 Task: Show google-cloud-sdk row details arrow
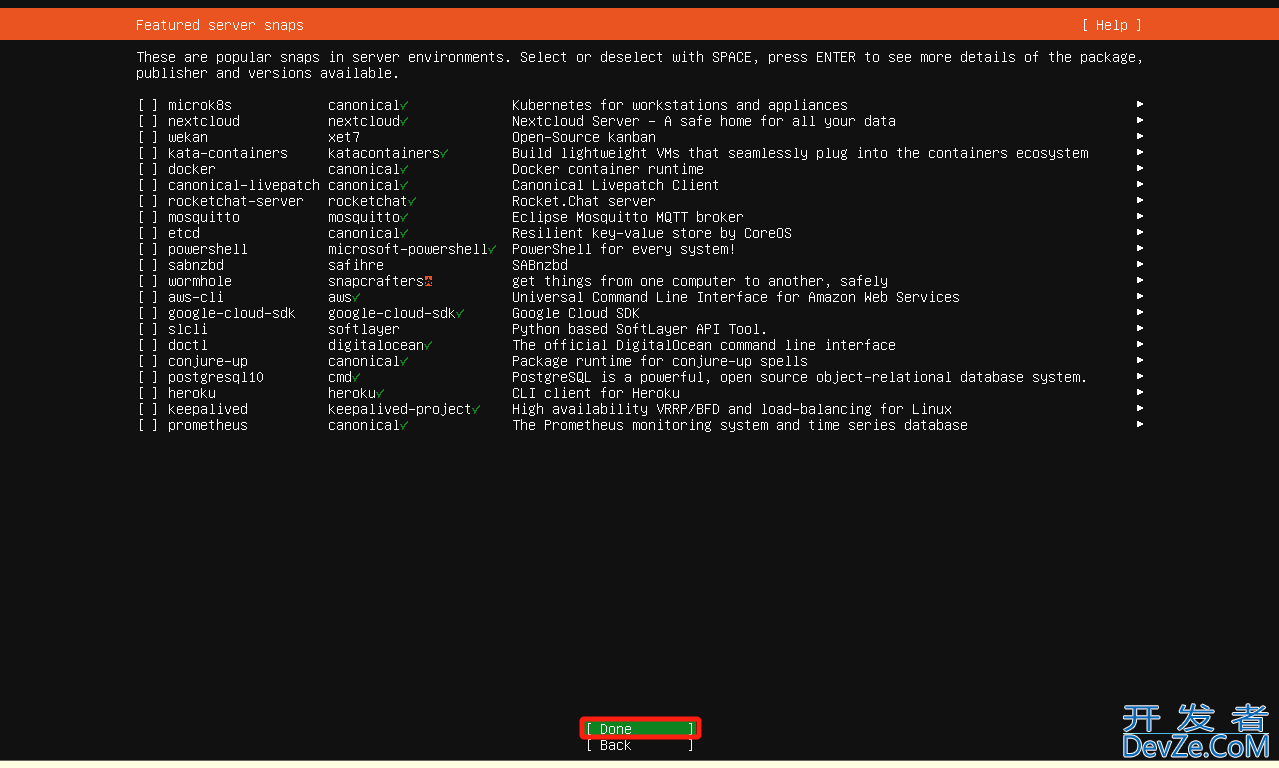1140,312
